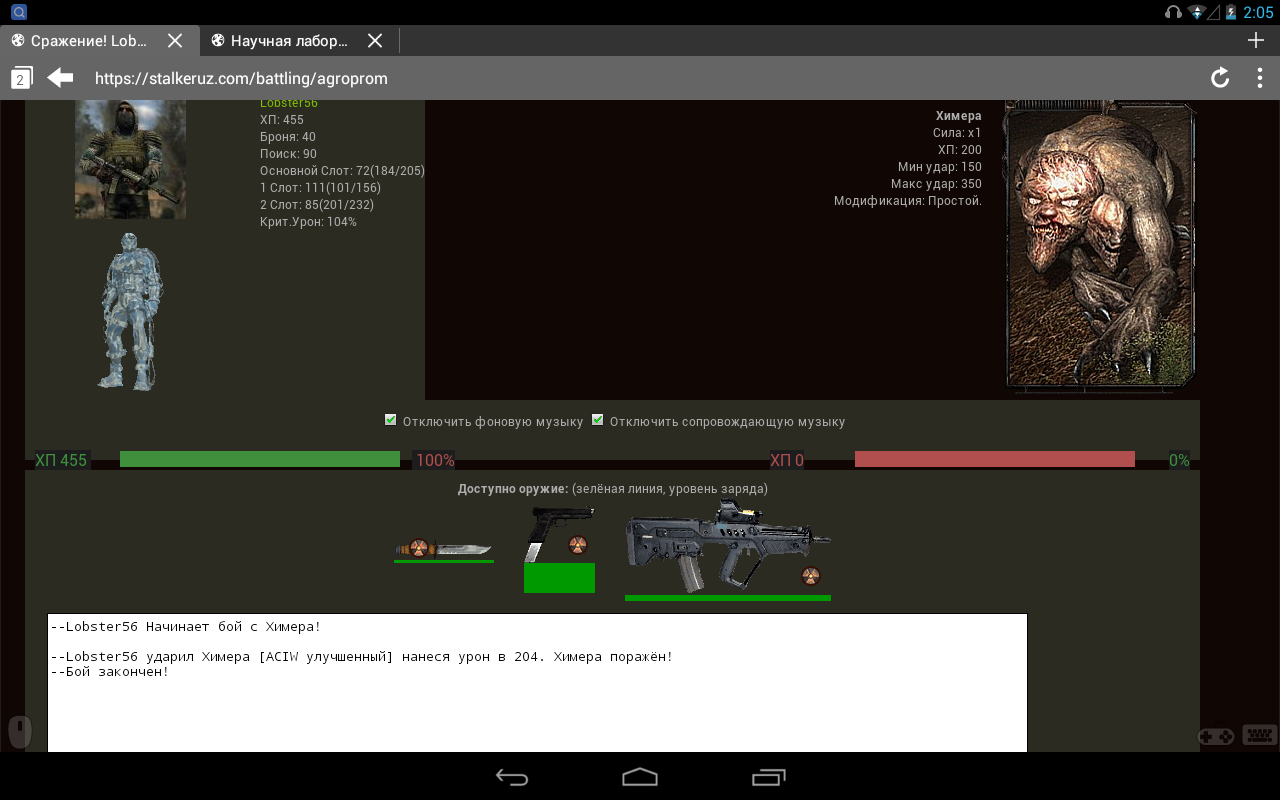1280x800 pixels.
Task: Go back with the browser arrow
Action: pyautogui.click(x=61, y=77)
